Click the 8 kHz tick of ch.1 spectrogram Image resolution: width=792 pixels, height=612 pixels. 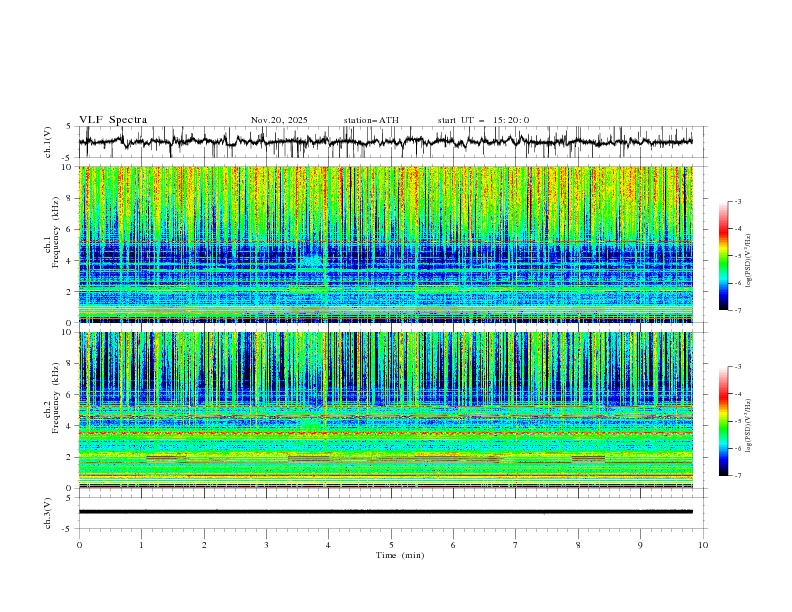point(71,198)
